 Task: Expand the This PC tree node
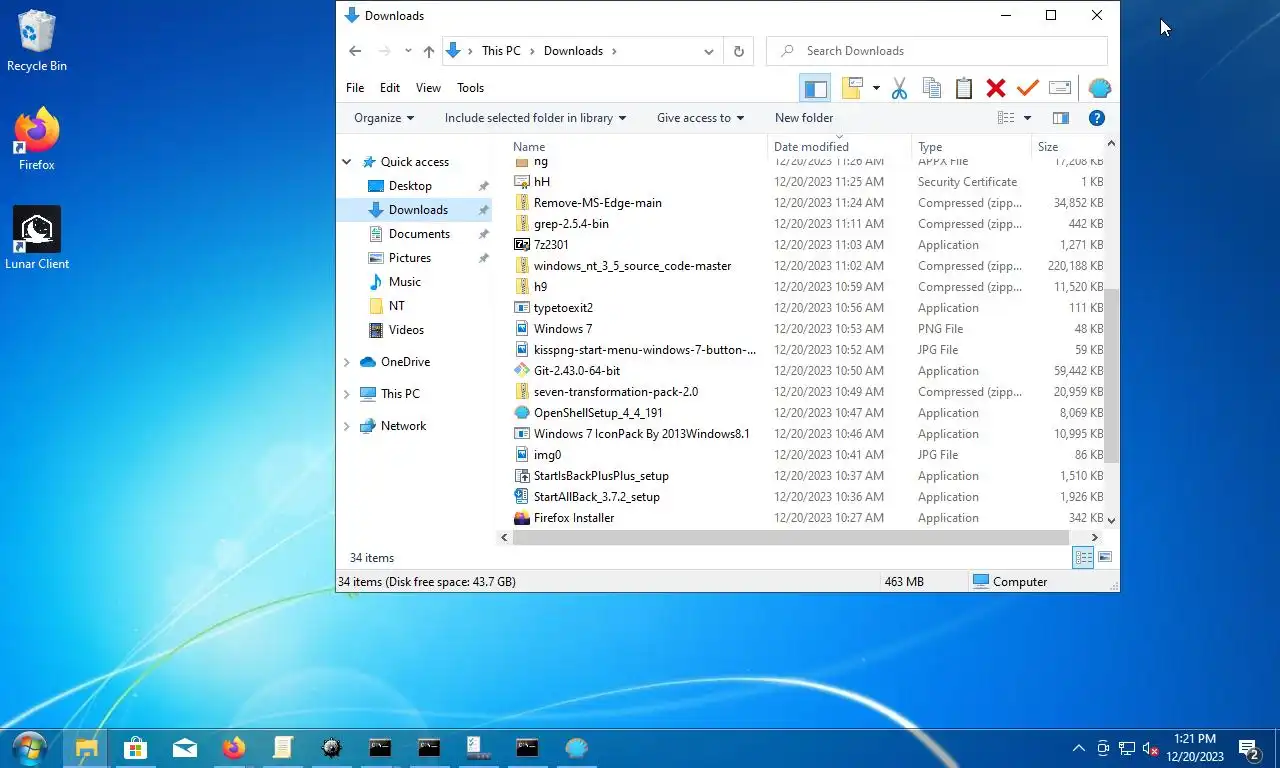click(347, 394)
